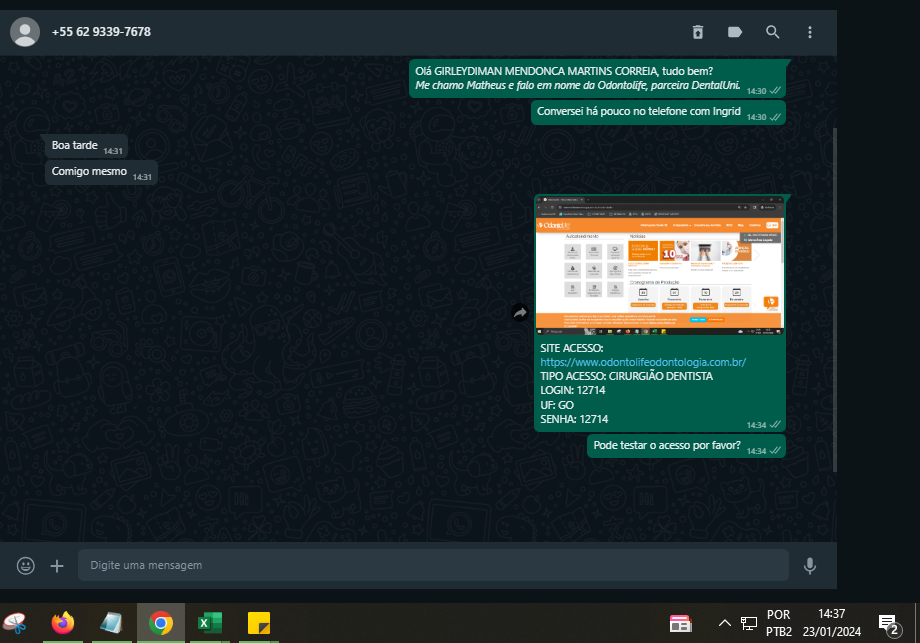The image size is (920, 643).
Task: Click the message input field
Action: [432, 565]
